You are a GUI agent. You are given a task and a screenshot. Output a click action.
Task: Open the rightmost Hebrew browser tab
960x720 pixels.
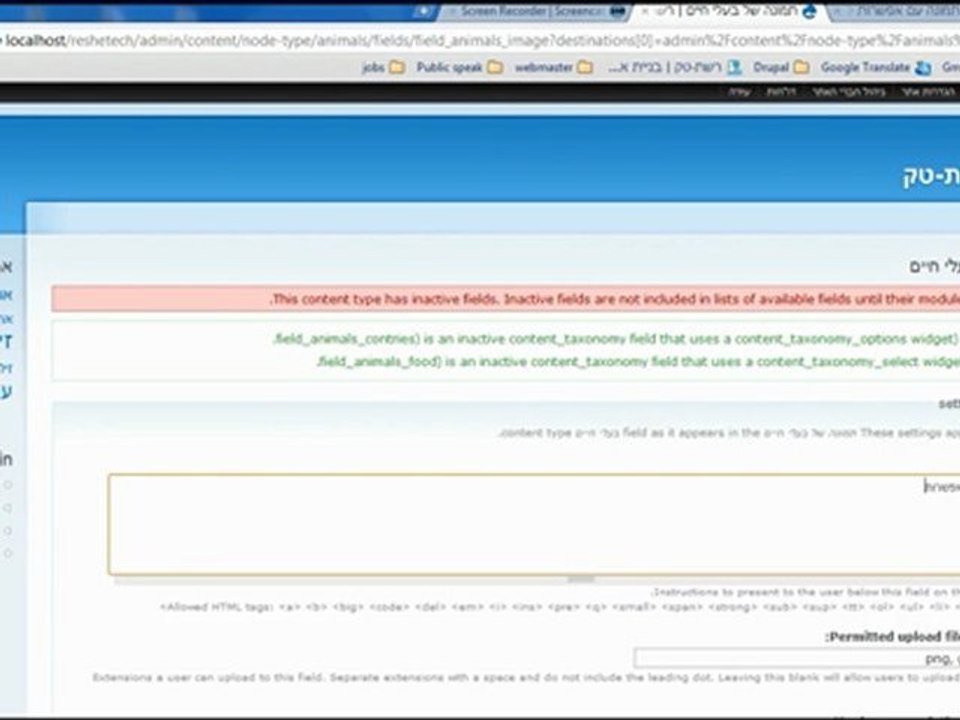tap(897, 11)
